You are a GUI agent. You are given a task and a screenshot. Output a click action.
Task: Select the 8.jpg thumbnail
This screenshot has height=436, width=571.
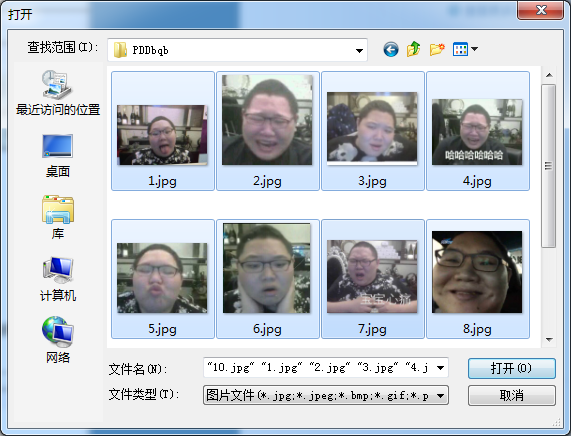coord(477,279)
